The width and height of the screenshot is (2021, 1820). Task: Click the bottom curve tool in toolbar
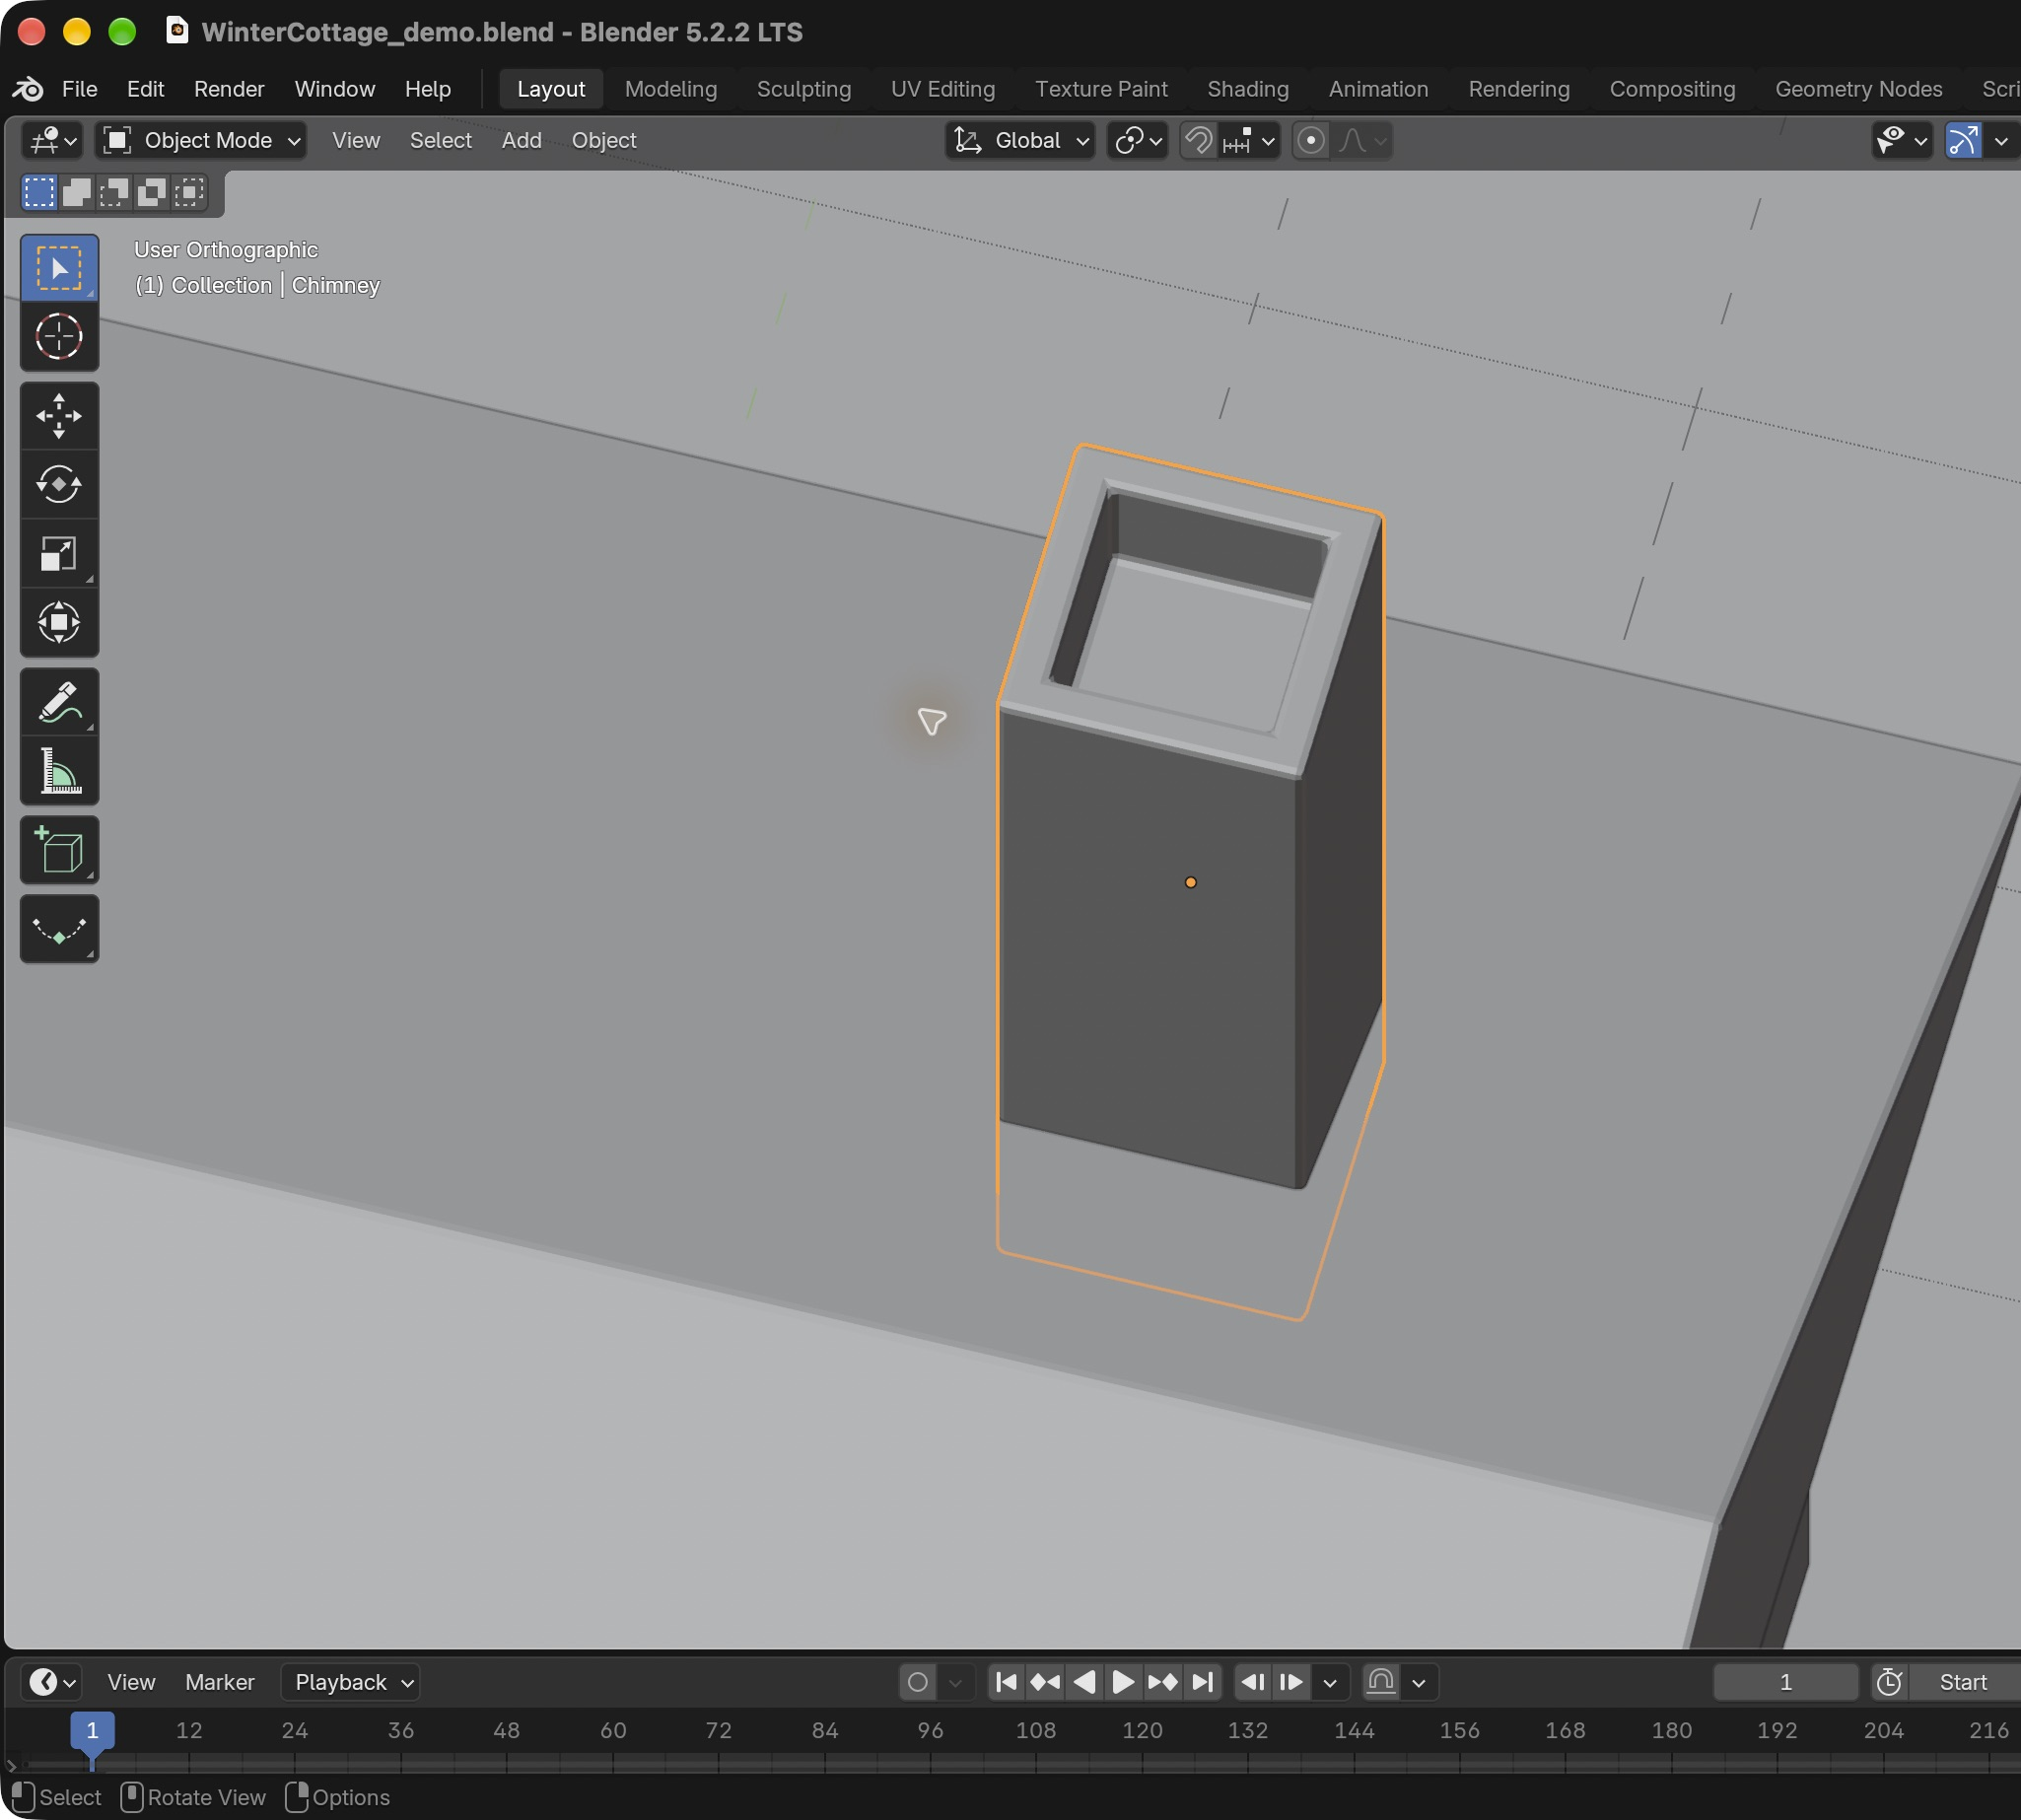tap(59, 930)
